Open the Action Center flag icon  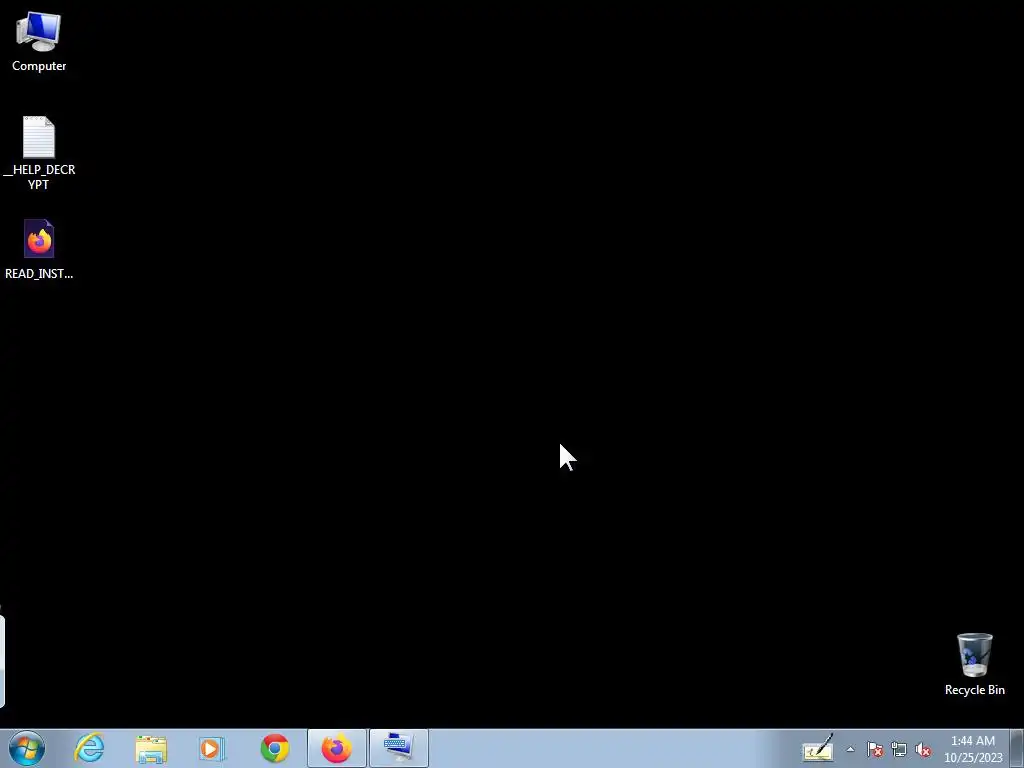coord(875,750)
